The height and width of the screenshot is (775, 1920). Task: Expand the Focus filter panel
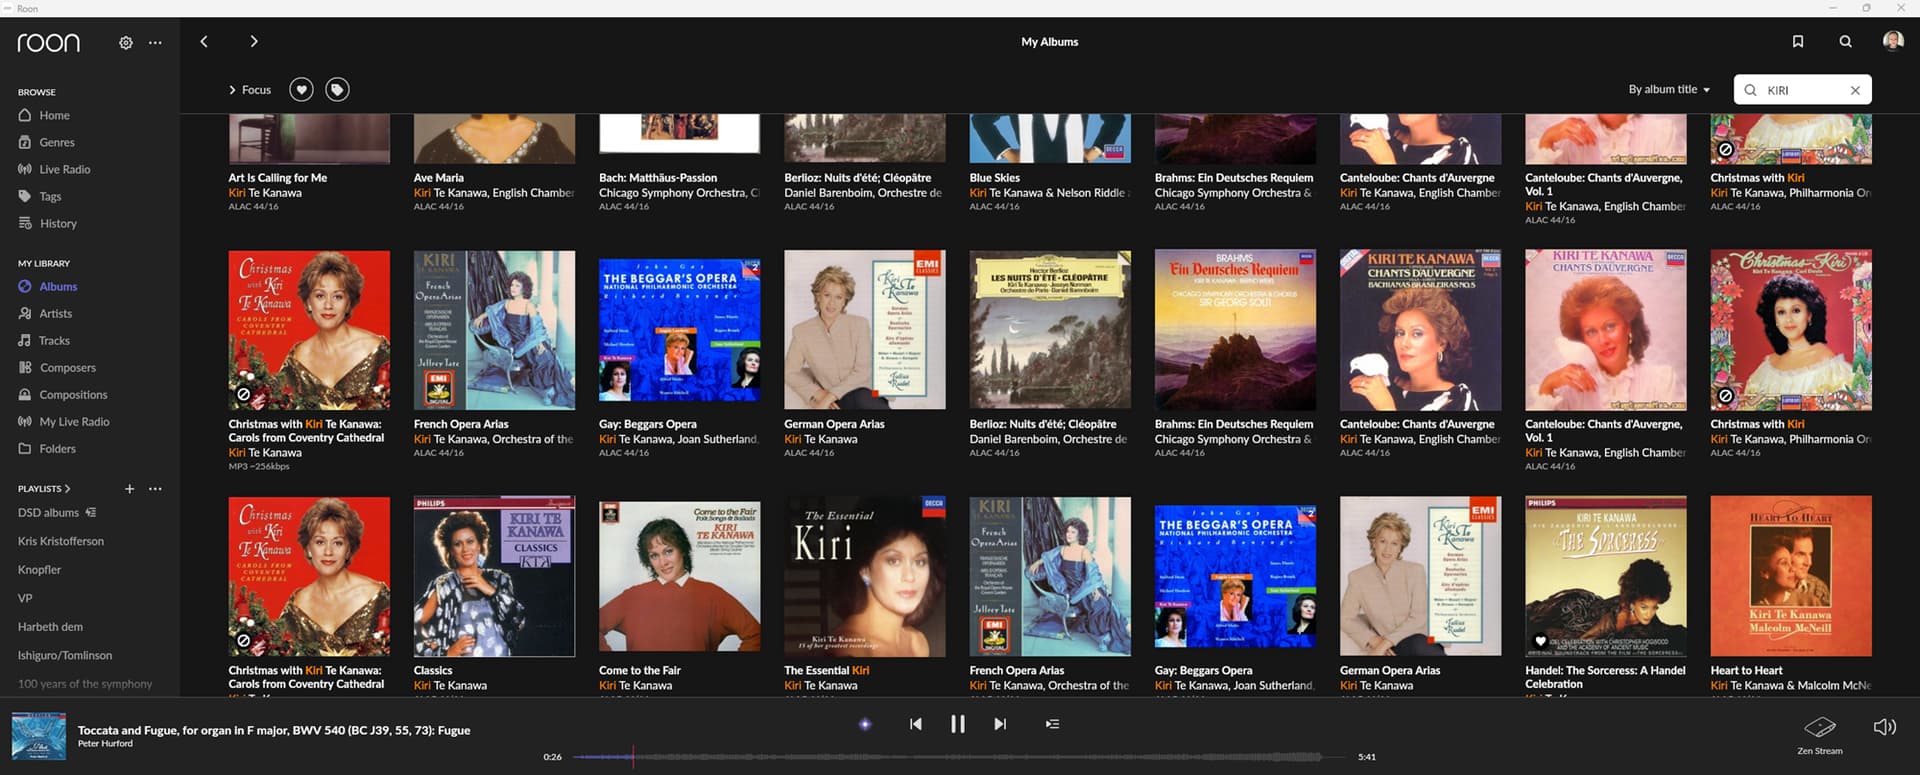coord(250,90)
